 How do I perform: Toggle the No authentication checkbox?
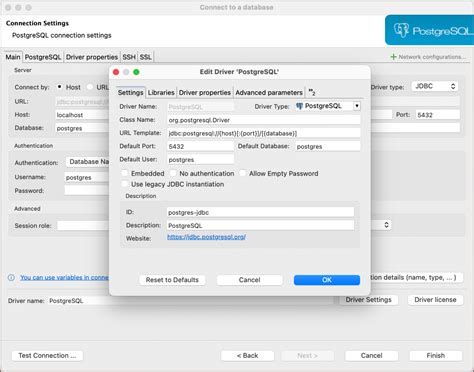tap(173, 173)
